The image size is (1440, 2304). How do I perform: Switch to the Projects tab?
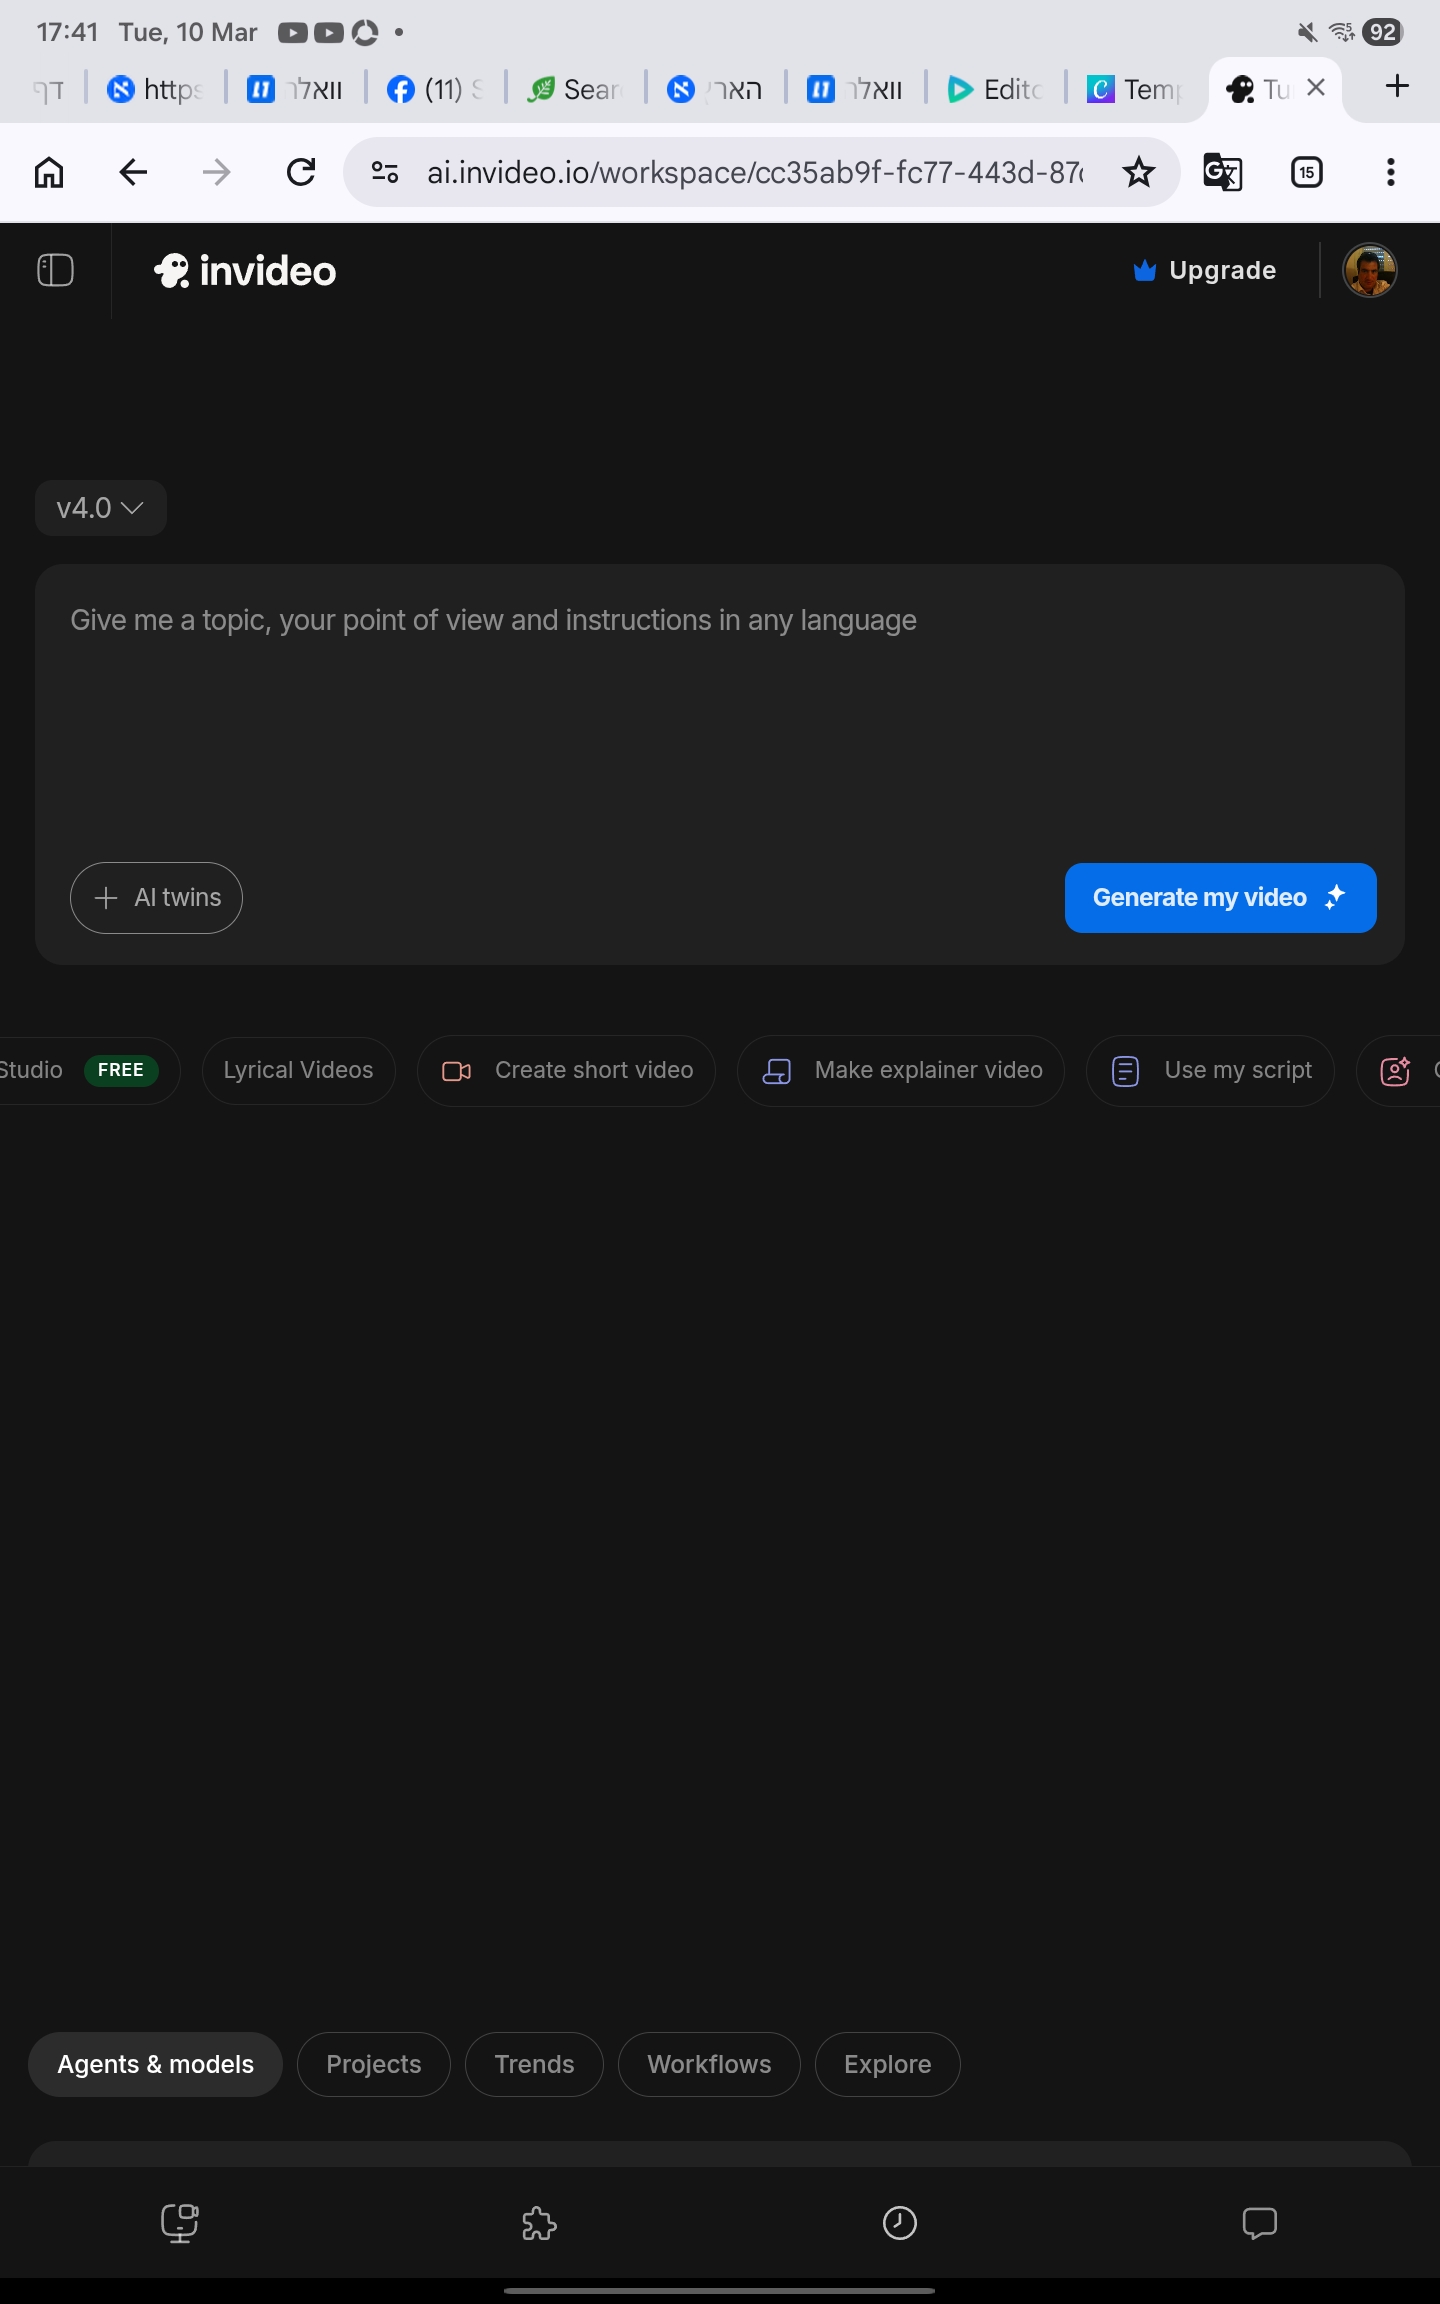pyautogui.click(x=373, y=2064)
